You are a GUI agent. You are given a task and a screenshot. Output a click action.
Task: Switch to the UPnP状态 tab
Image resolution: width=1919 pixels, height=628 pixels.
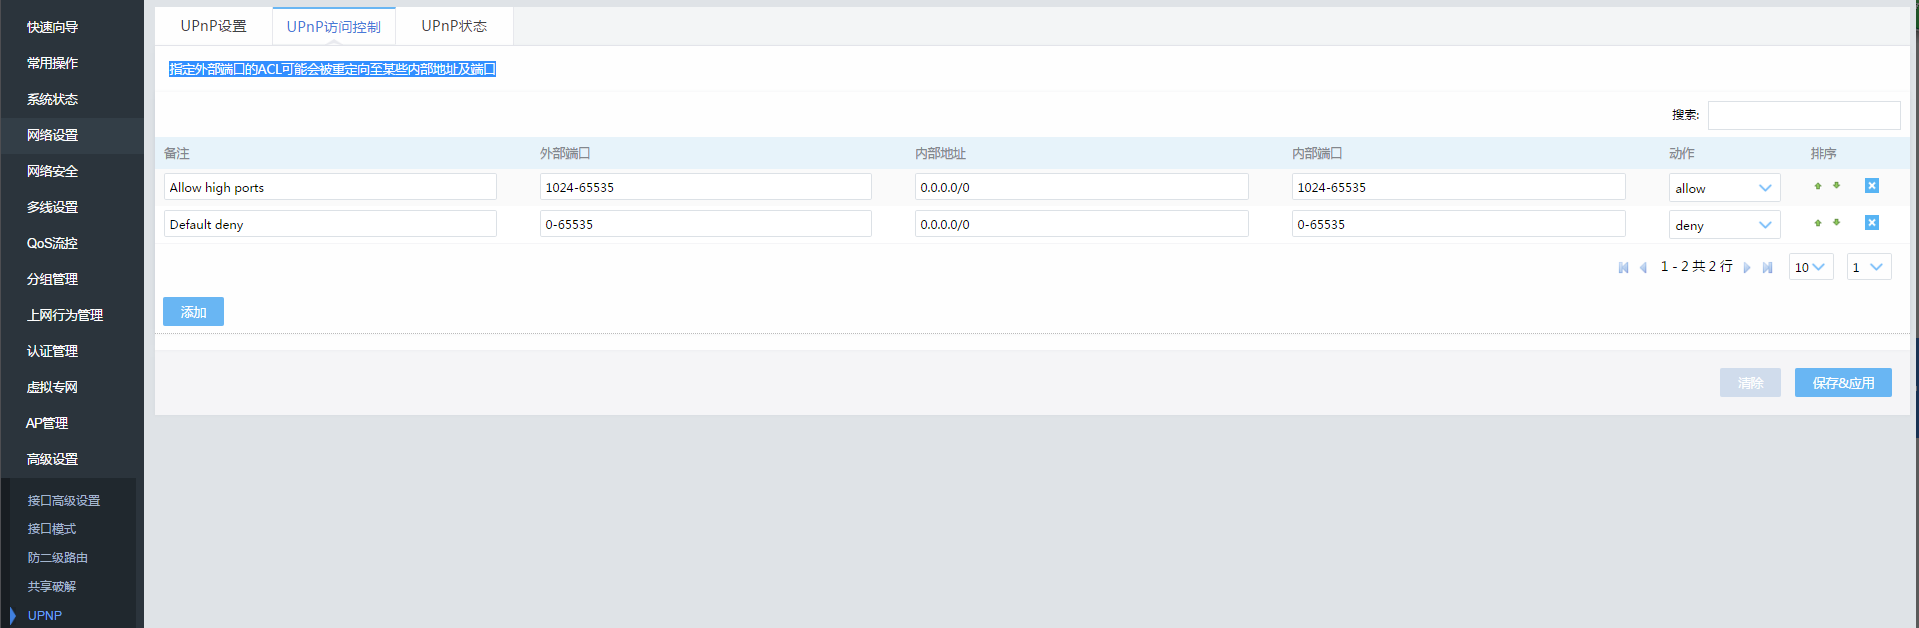(x=454, y=26)
